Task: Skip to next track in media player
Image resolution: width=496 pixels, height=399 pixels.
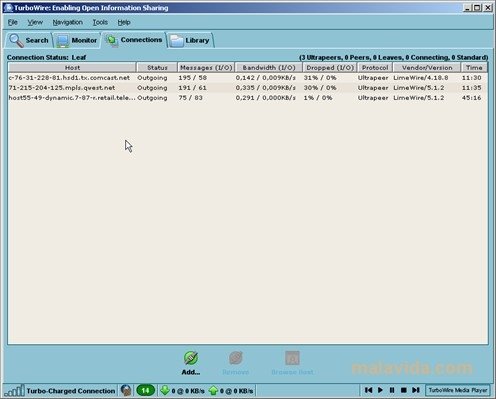Action: (416, 390)
